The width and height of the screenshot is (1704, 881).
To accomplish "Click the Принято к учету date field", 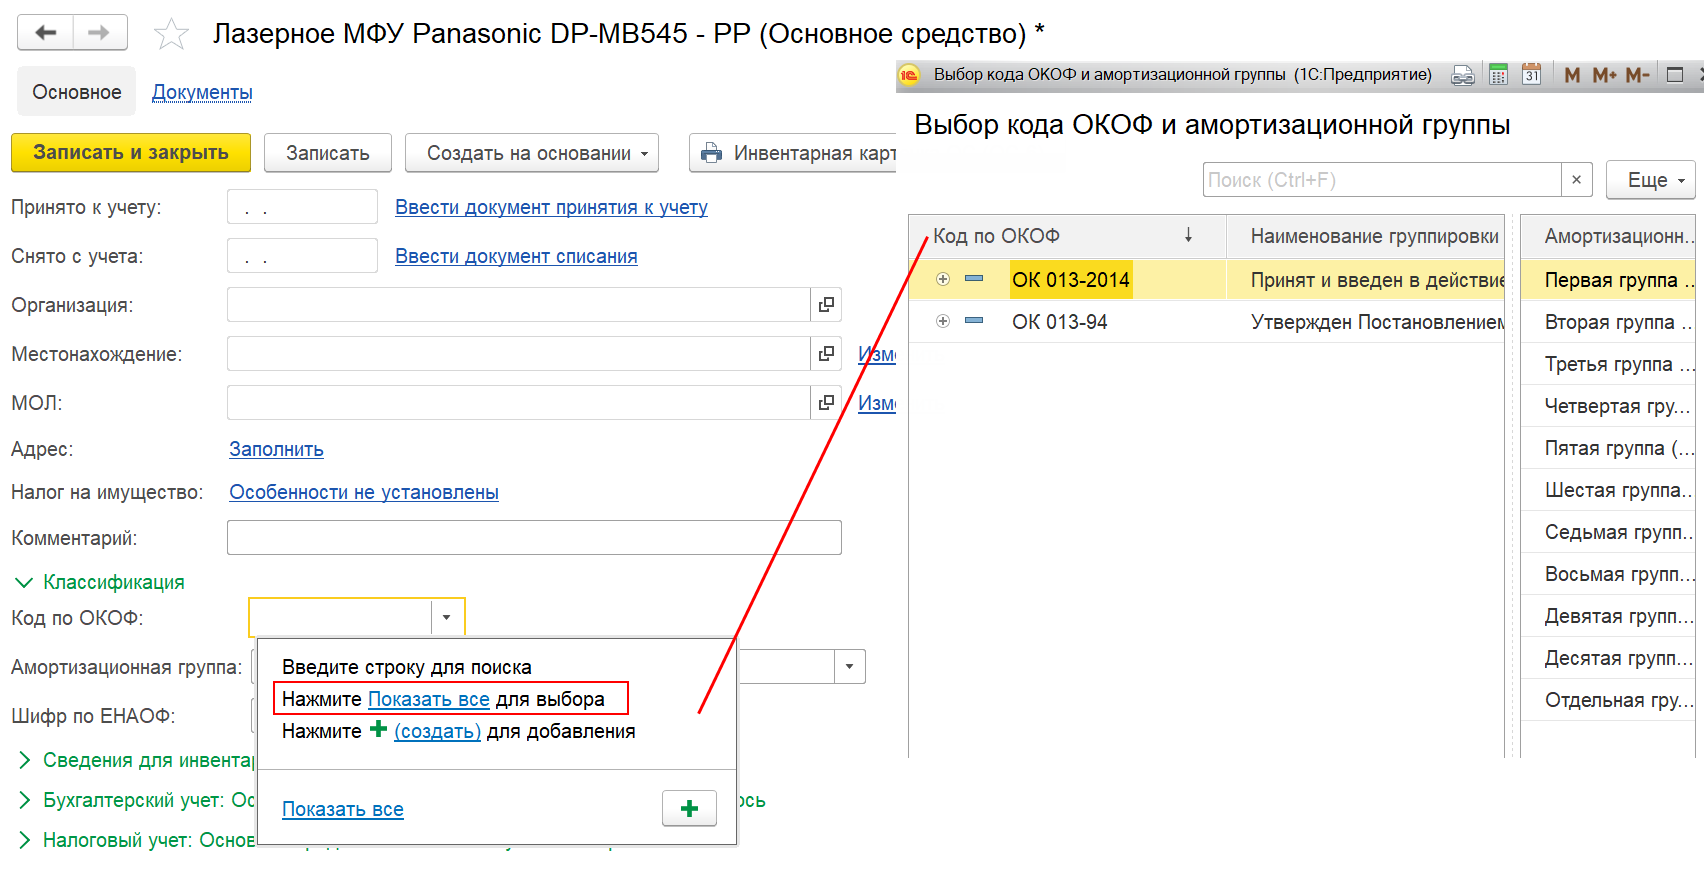I will [302, 207].
